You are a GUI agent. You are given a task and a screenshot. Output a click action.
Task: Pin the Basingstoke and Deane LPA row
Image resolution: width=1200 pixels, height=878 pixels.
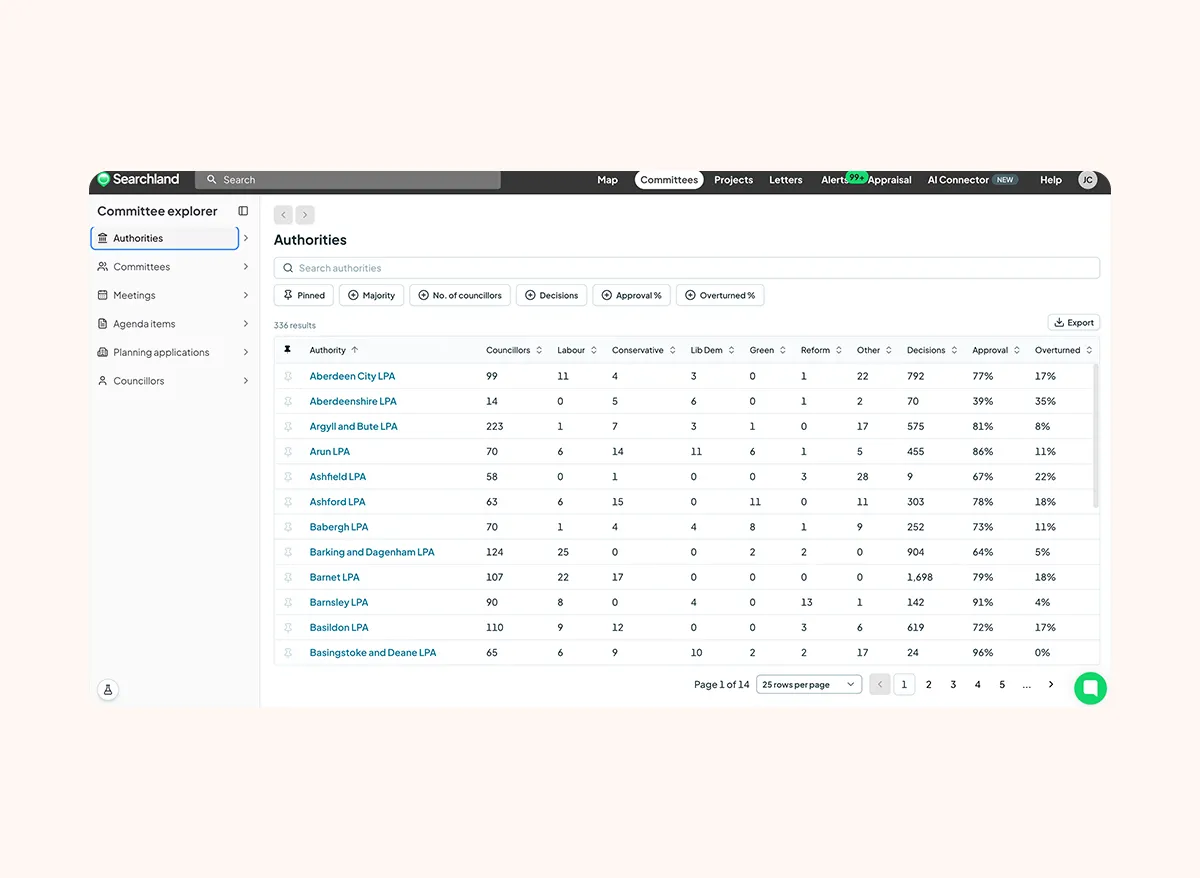288,652
